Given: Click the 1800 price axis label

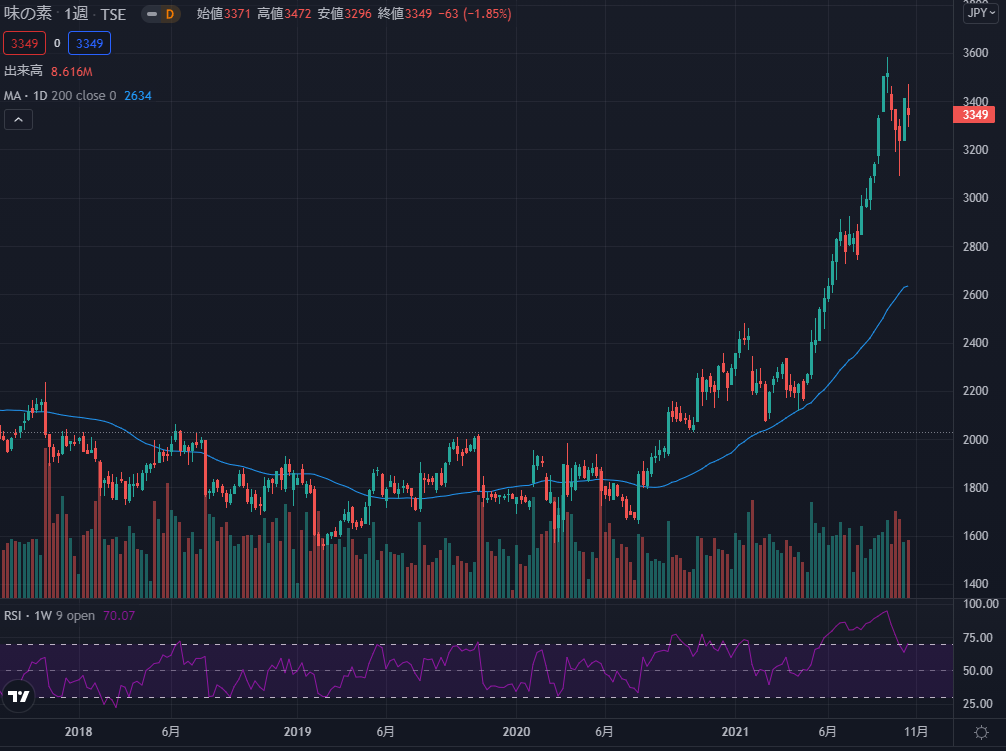Looking at the screenshot, I should [975, 488].
